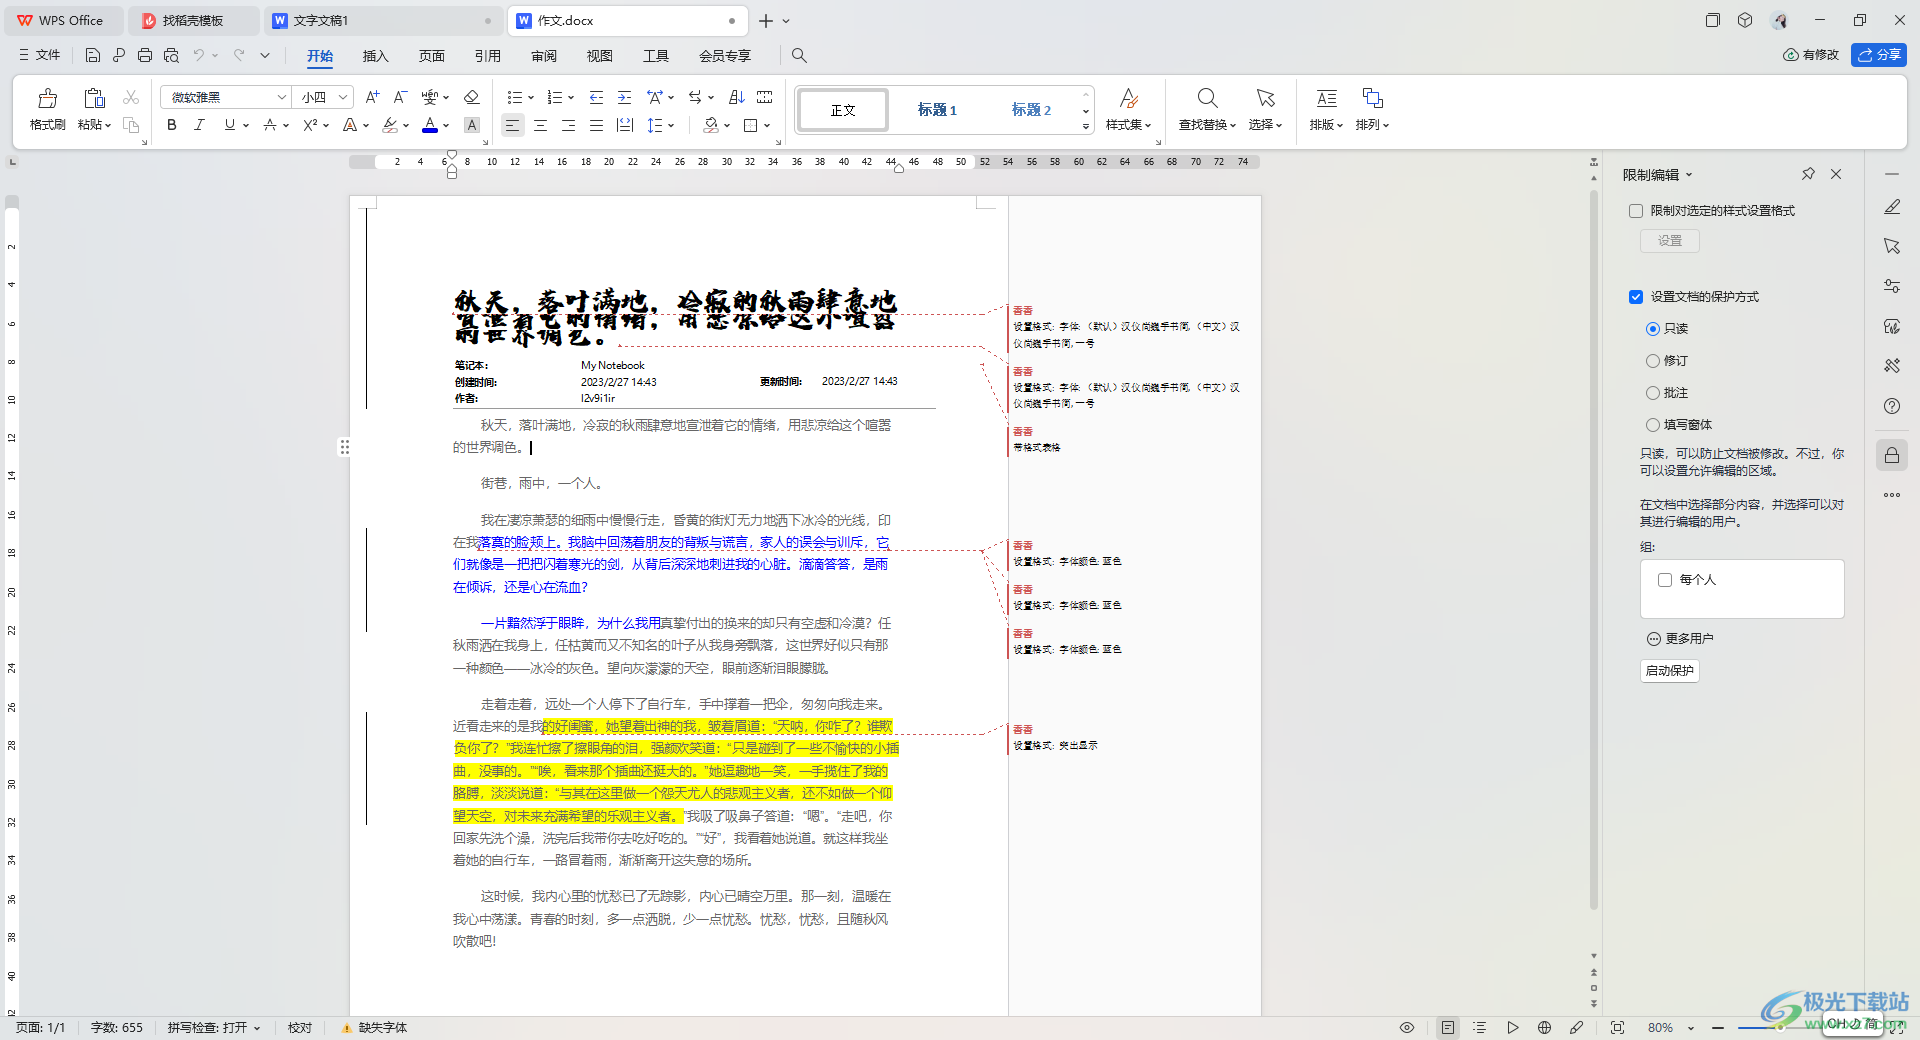Click the blue font color A swatch
This screenshot has height=1040, width=1920.
429,125
